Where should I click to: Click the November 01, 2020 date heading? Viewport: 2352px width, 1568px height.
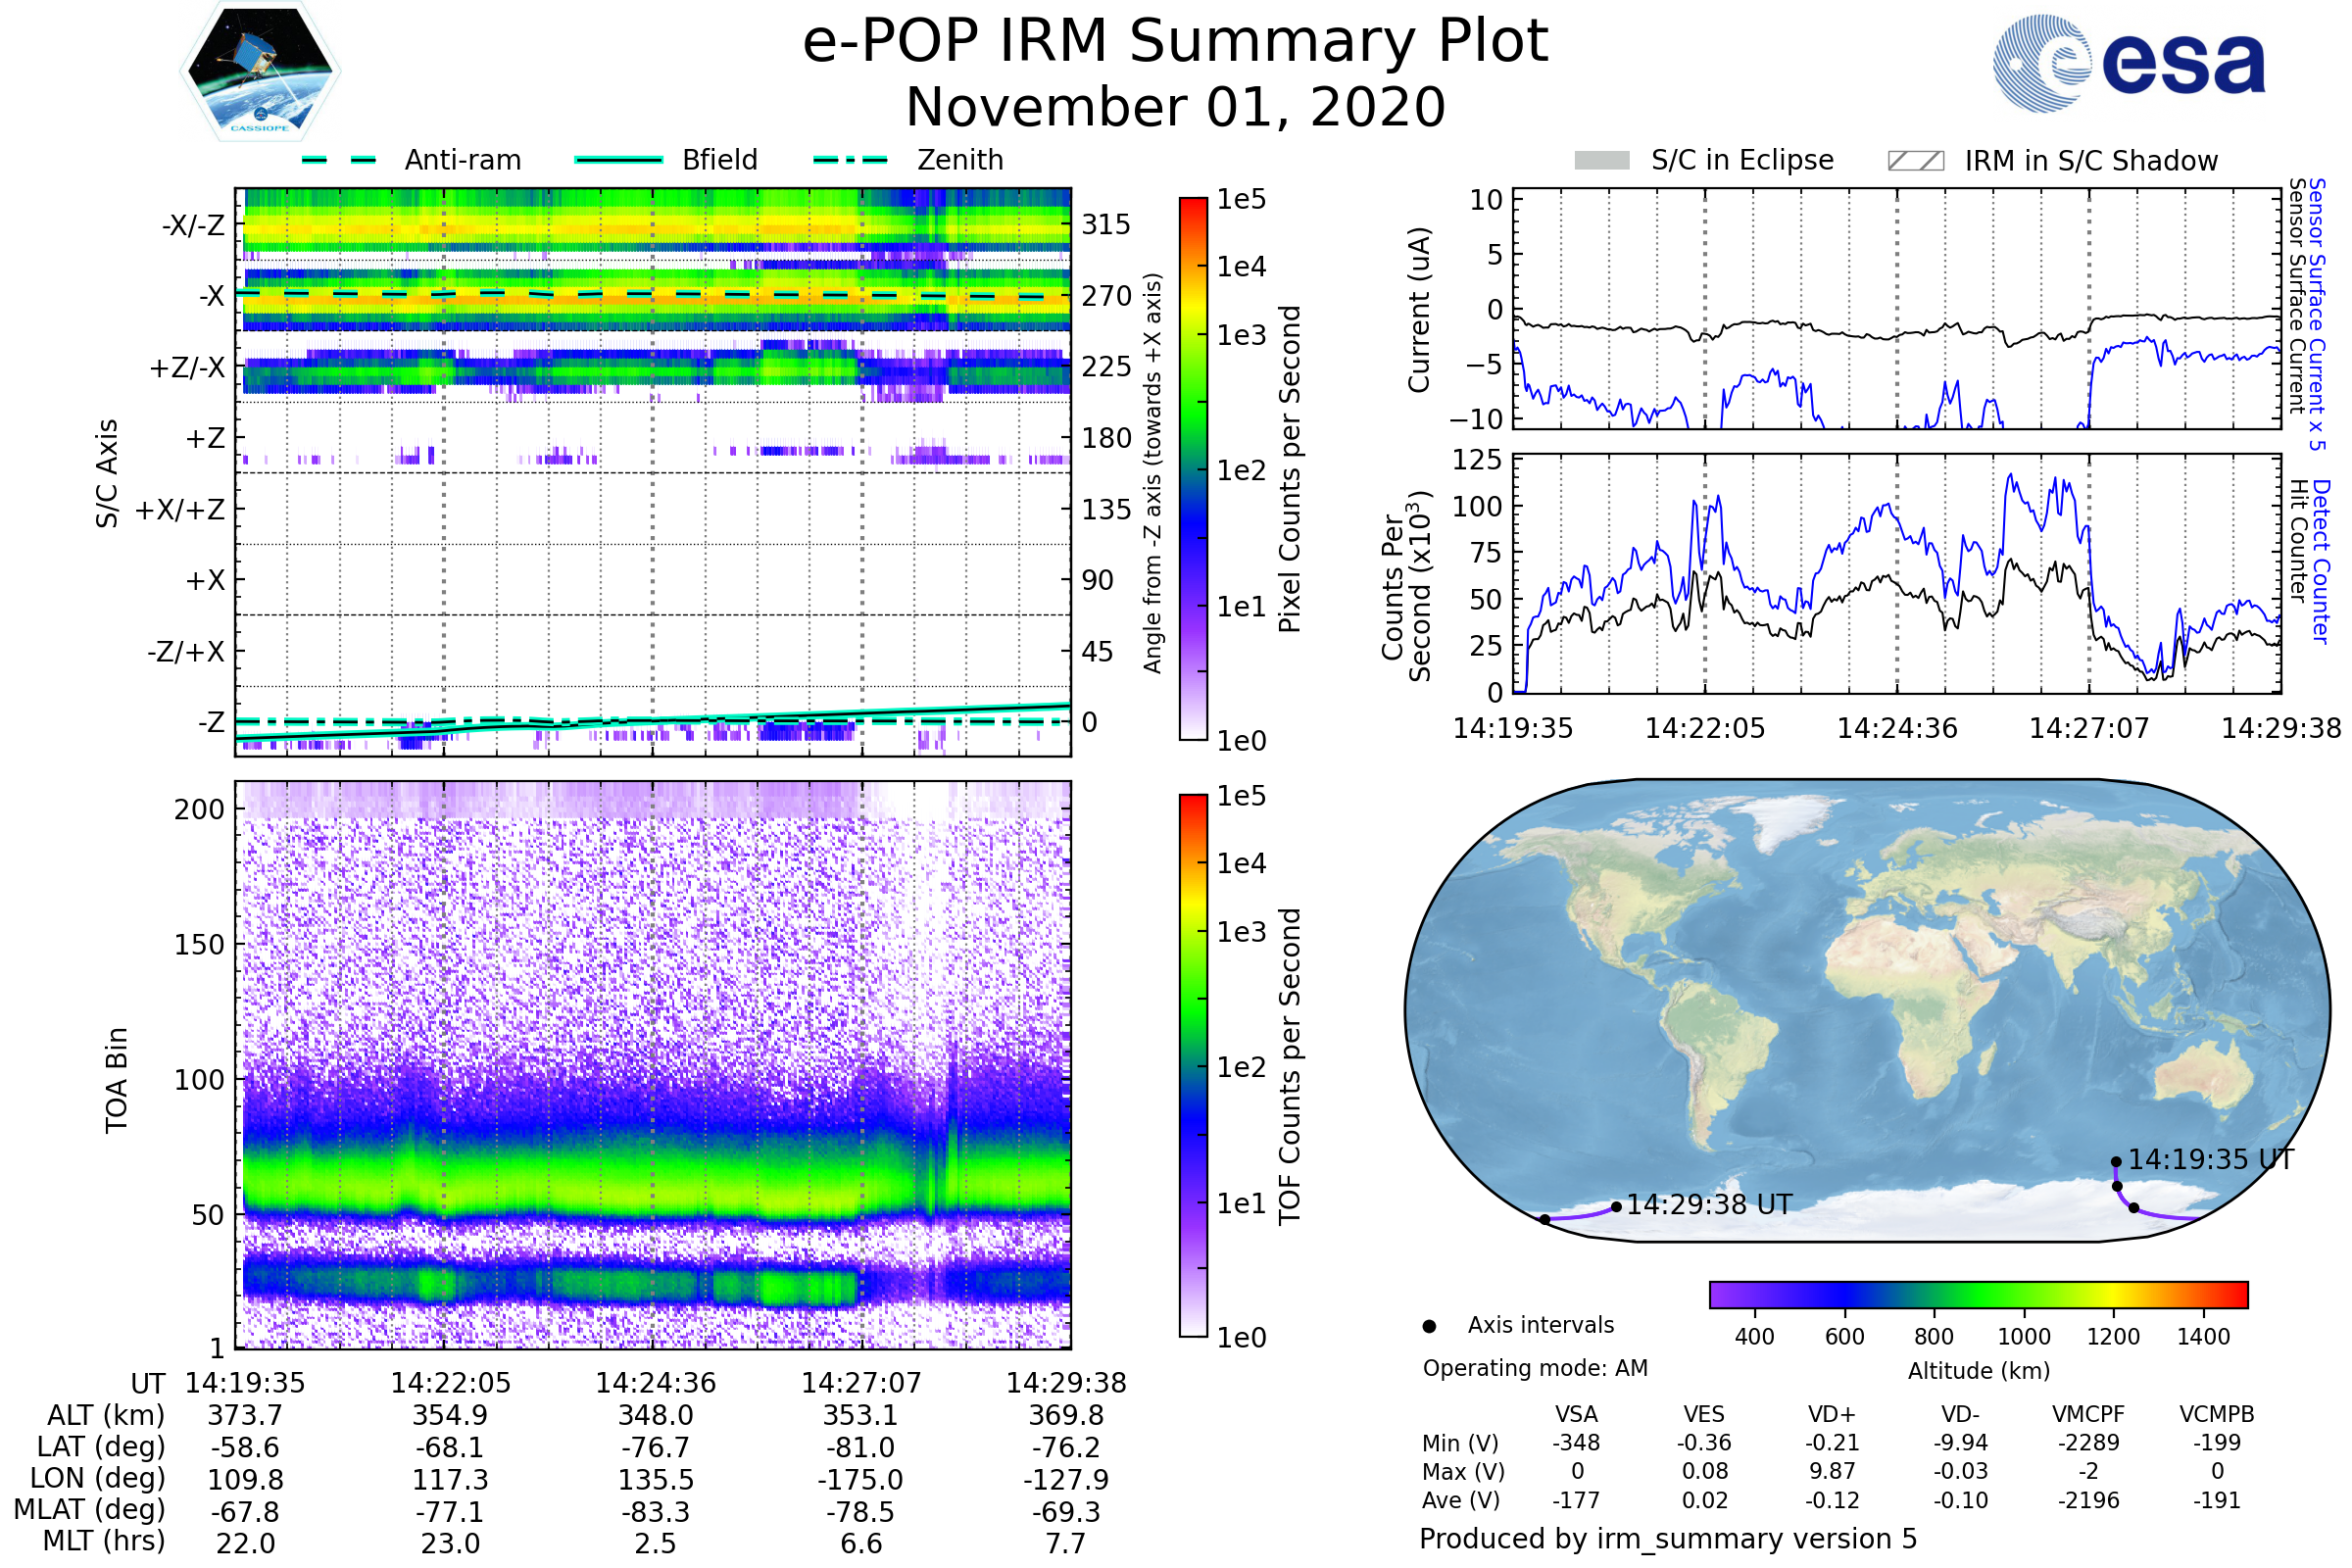click(x=1175, y=108)
